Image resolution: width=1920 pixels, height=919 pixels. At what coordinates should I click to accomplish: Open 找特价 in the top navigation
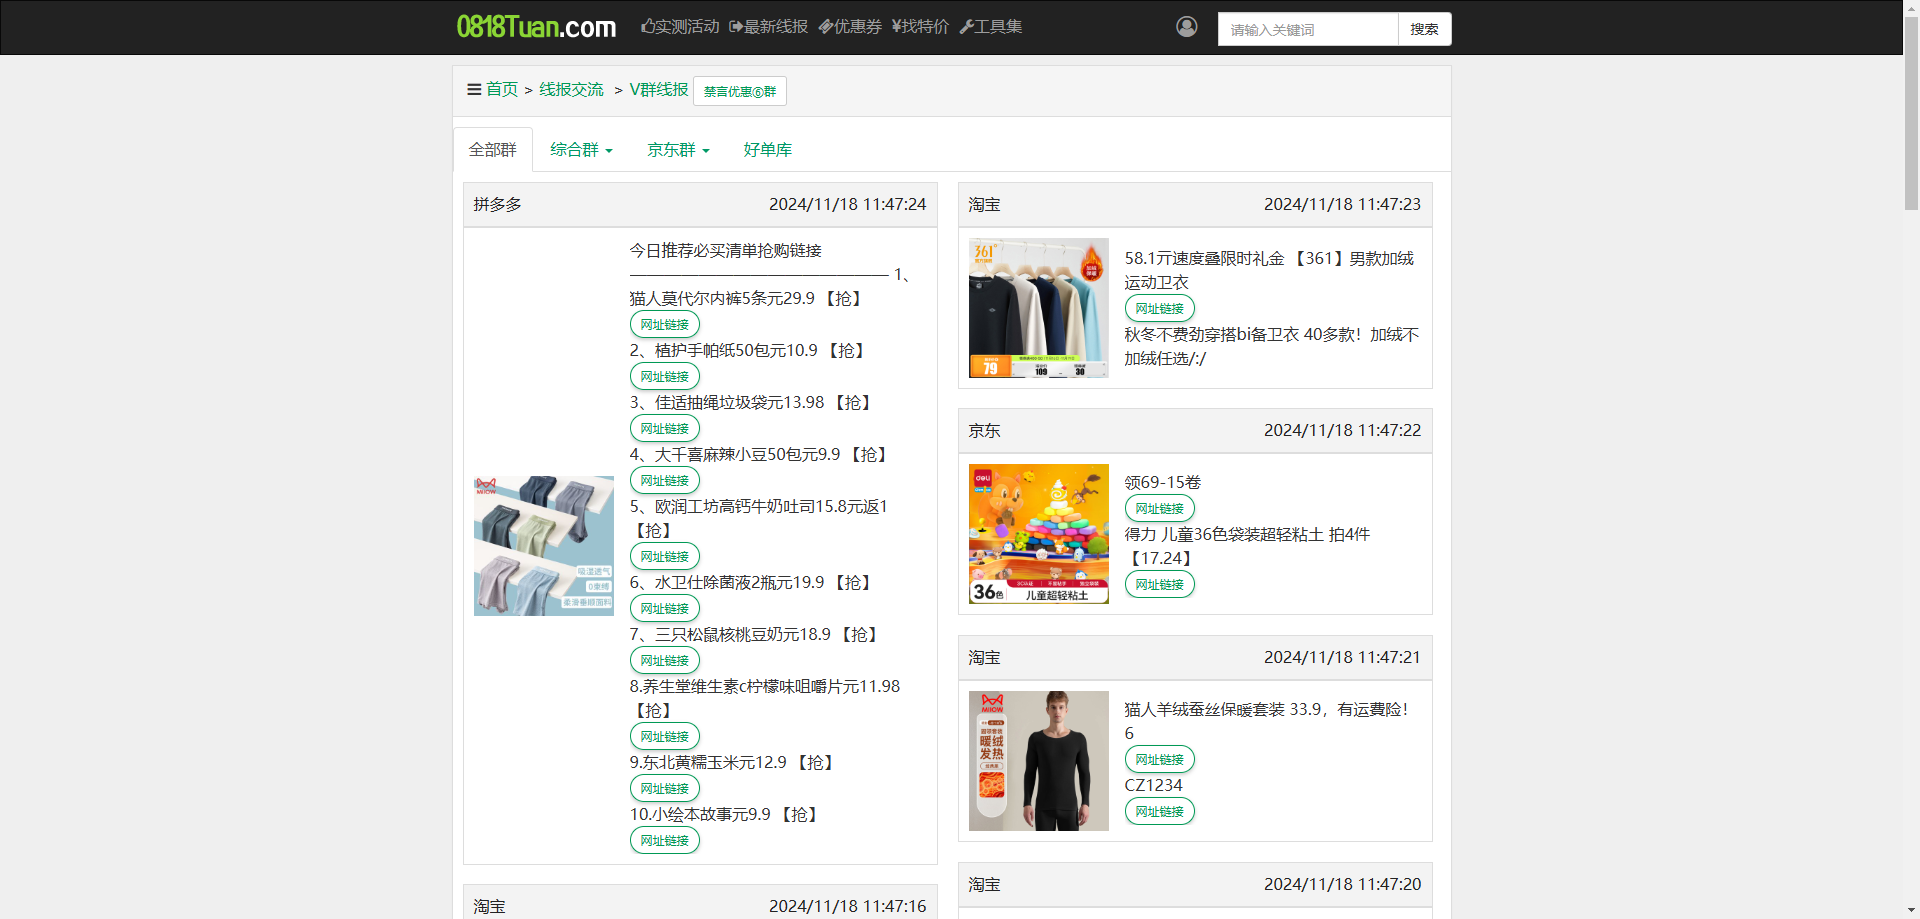pyautogui.click(x=920, y=27)
